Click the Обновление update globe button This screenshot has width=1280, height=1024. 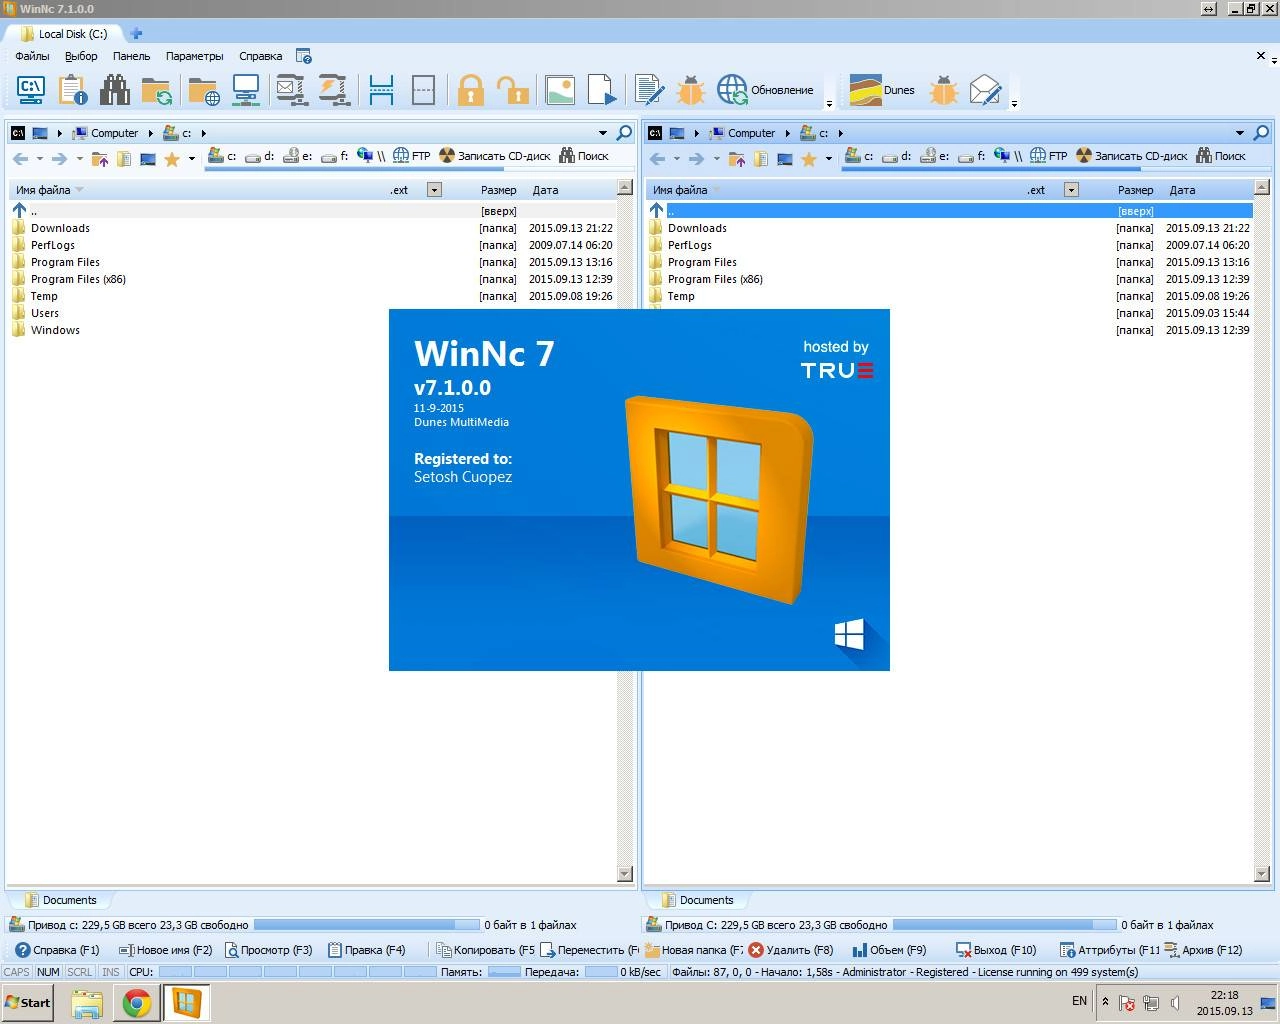coord(766,90)
